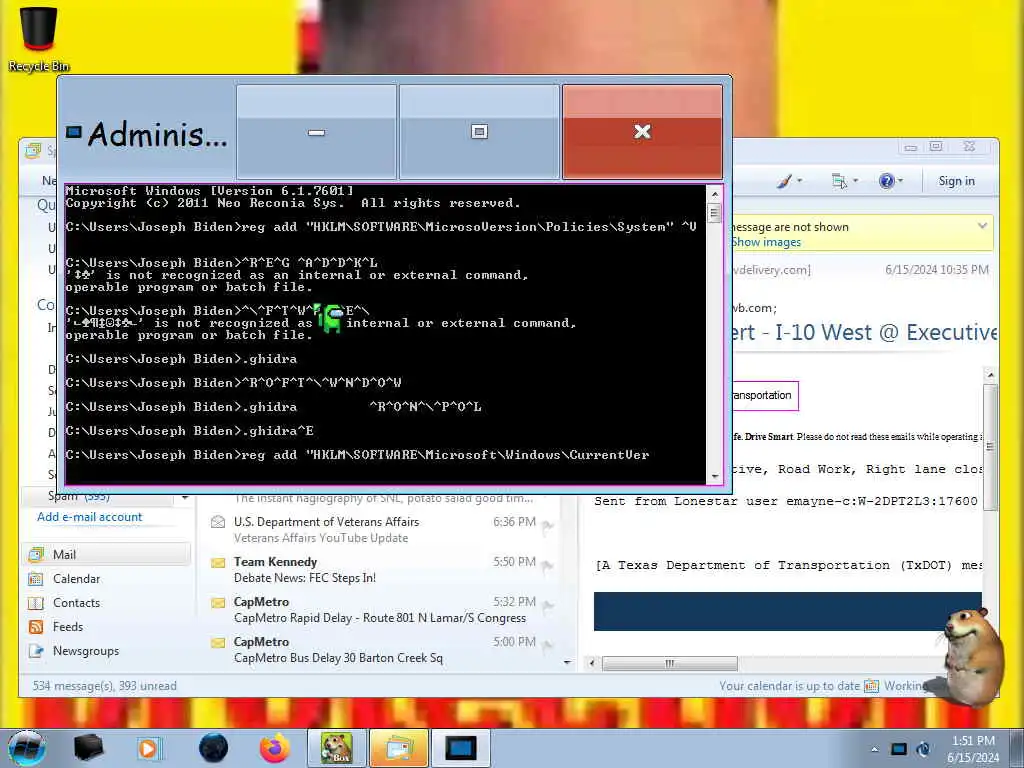Viewport: 1024px width, 768px height.
Task: Click the calendar icon in the status bar
Action: coord(871,686)
